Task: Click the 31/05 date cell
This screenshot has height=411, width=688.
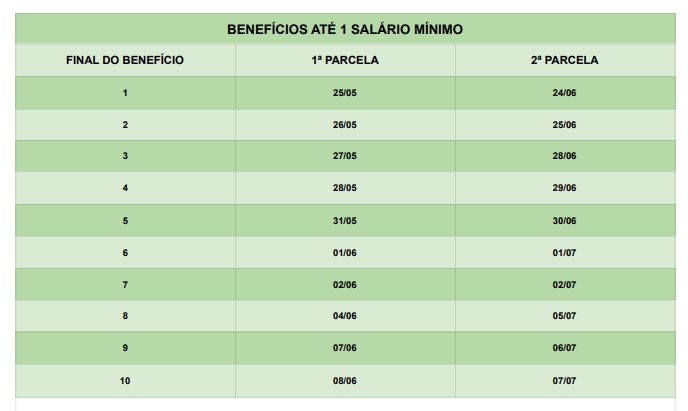Action: tap(345, 221)
